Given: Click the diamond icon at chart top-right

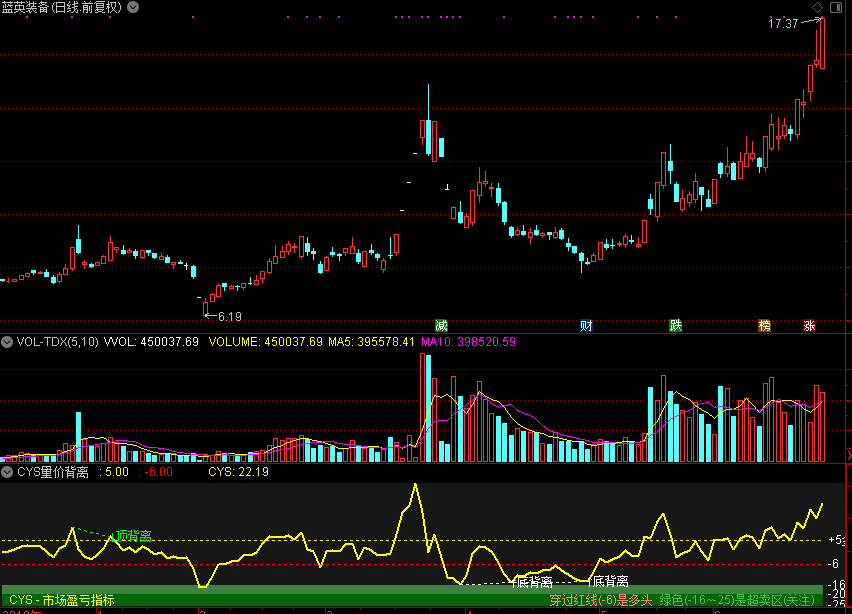Looking at the screenshot, I should [x=817, y=7].
